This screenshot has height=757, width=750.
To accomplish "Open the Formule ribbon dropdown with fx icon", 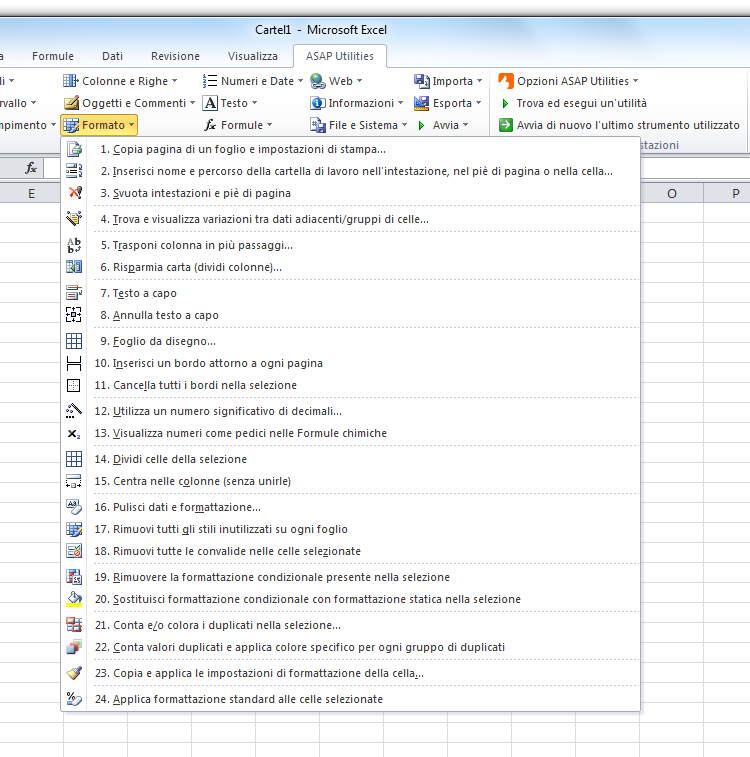I will [238, 125].
